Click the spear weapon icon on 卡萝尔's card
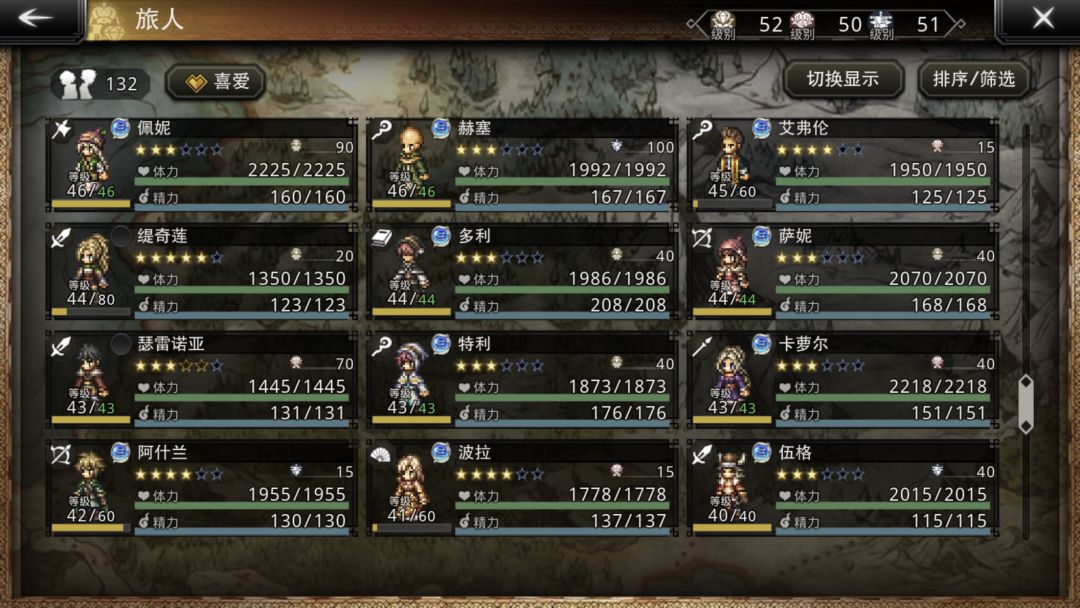 click(702, 346)
